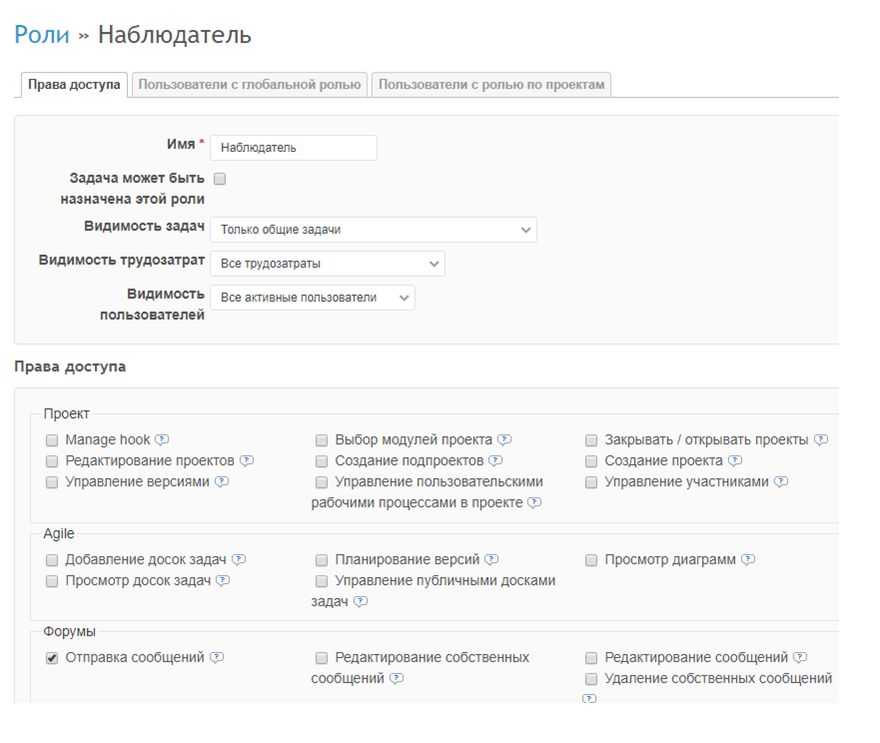
Task: Show help for Управление участниками
Action: [781, 482]
